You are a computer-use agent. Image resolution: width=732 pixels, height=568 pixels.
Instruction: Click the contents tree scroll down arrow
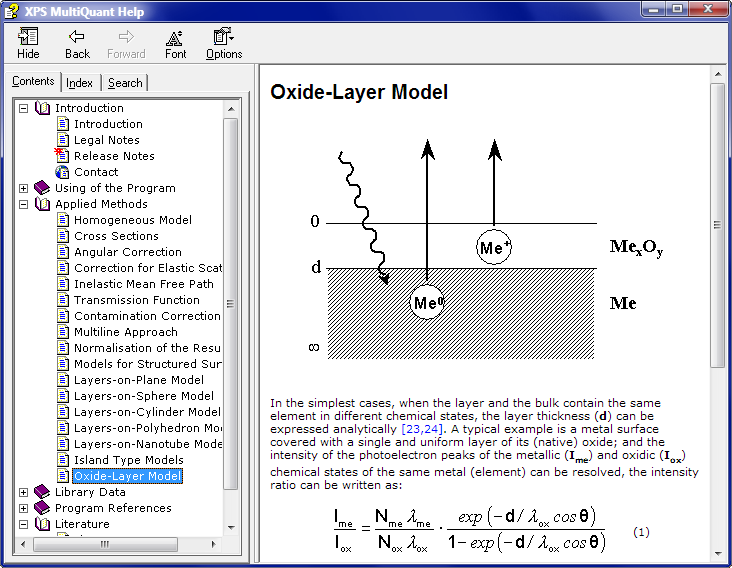point(231,527)
